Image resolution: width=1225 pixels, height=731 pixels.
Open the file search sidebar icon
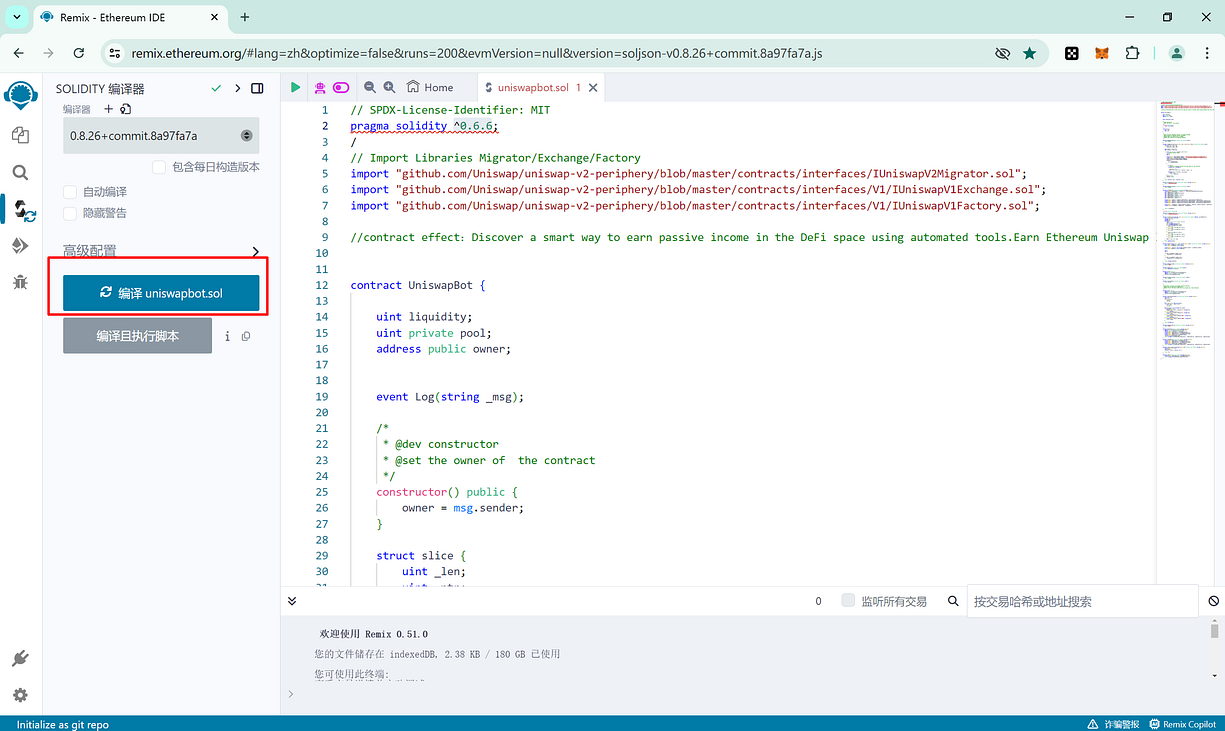pyautogui.click(x=20, y=173)
